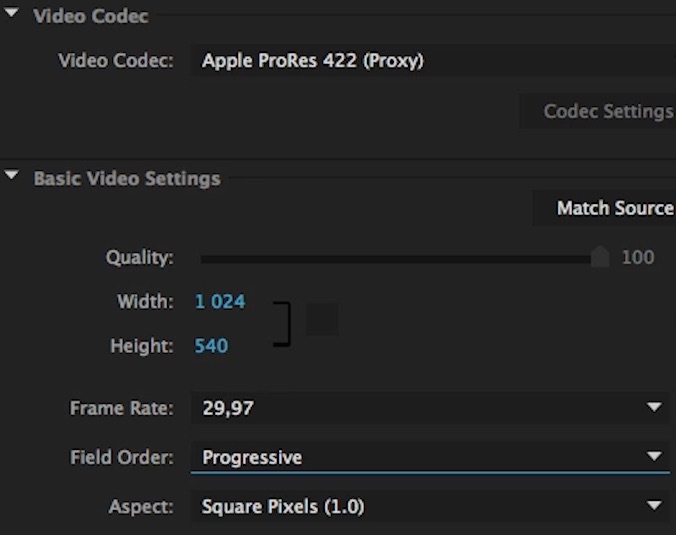Click the Quality slider handle
Screen dimensions: 676x535
point(599,258)
